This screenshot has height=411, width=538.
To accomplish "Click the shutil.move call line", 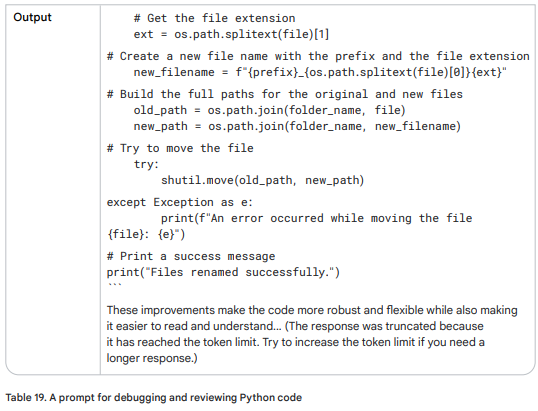I will coord(262,180).
